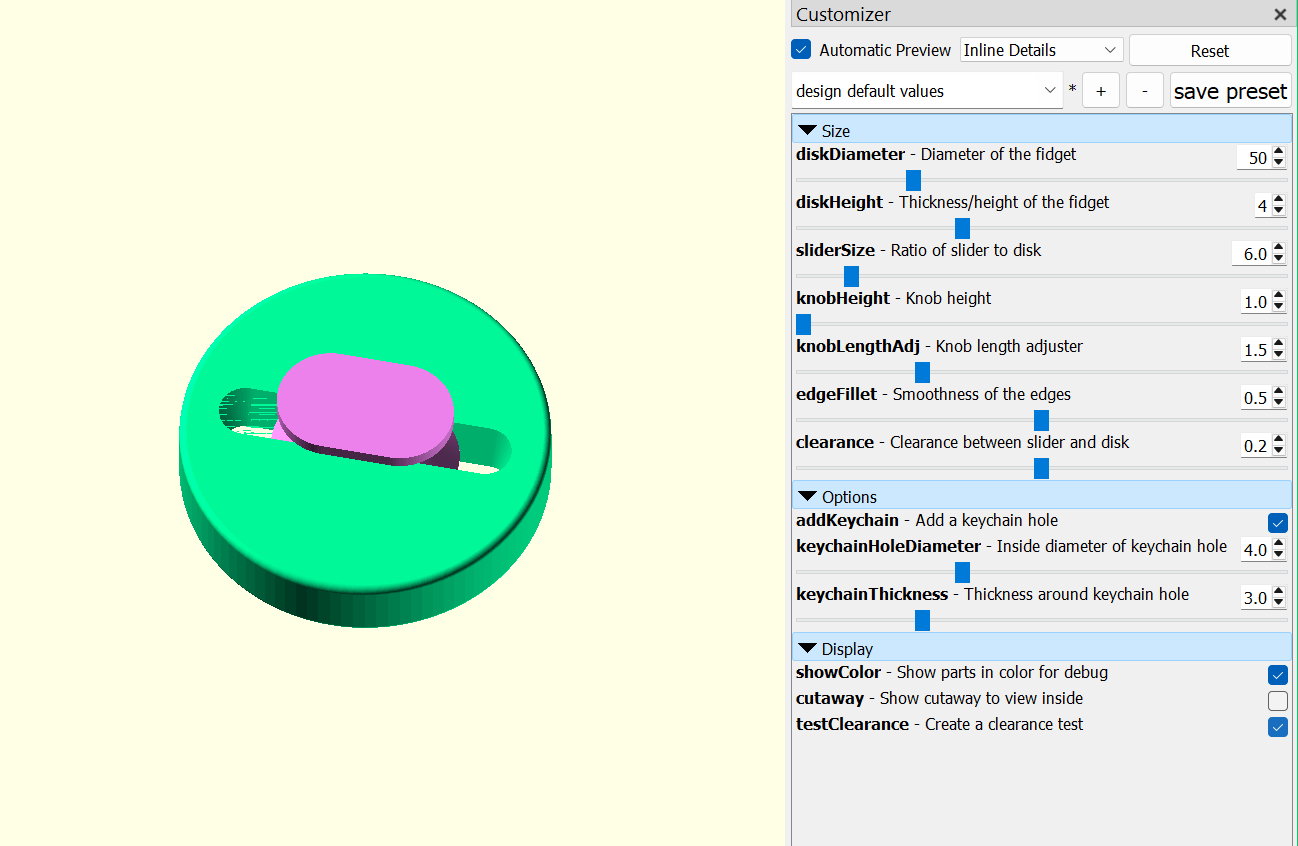Click the keychainThickness value field
The height and width of the screenshot is (846, 1298).
(1254, 598)
